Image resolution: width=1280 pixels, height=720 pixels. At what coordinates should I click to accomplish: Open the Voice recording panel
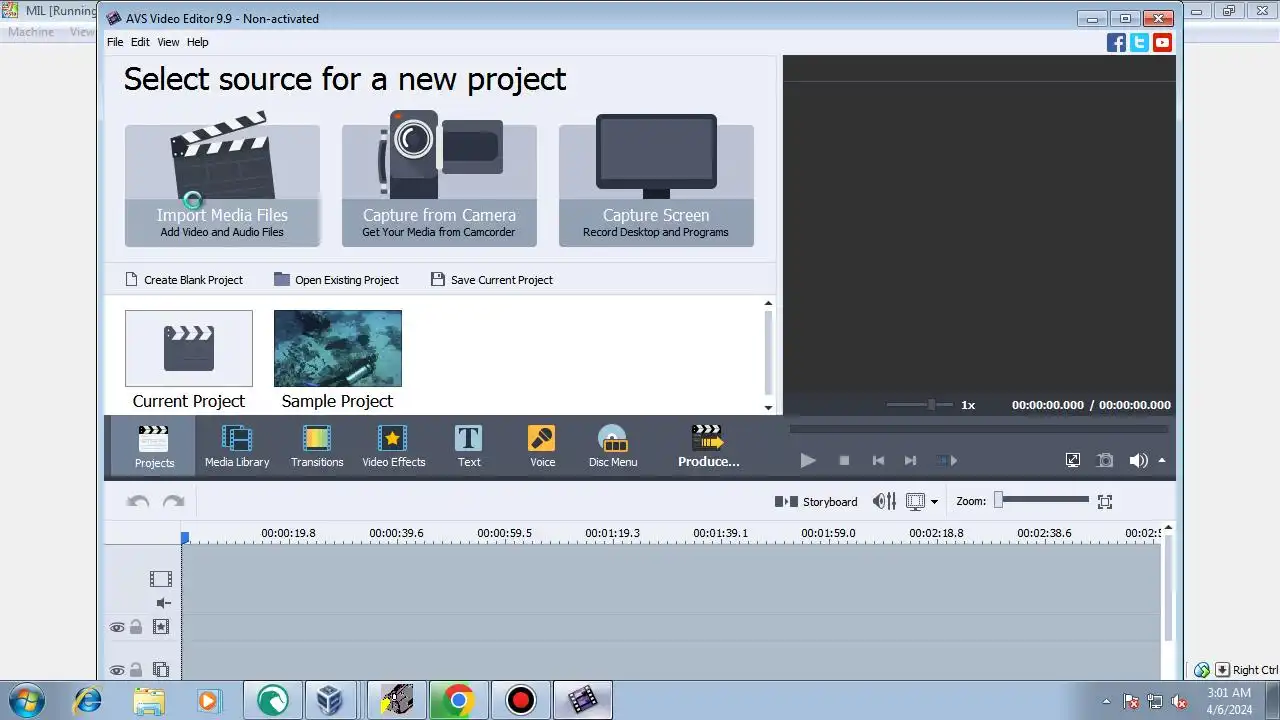[x=542, y=446]
